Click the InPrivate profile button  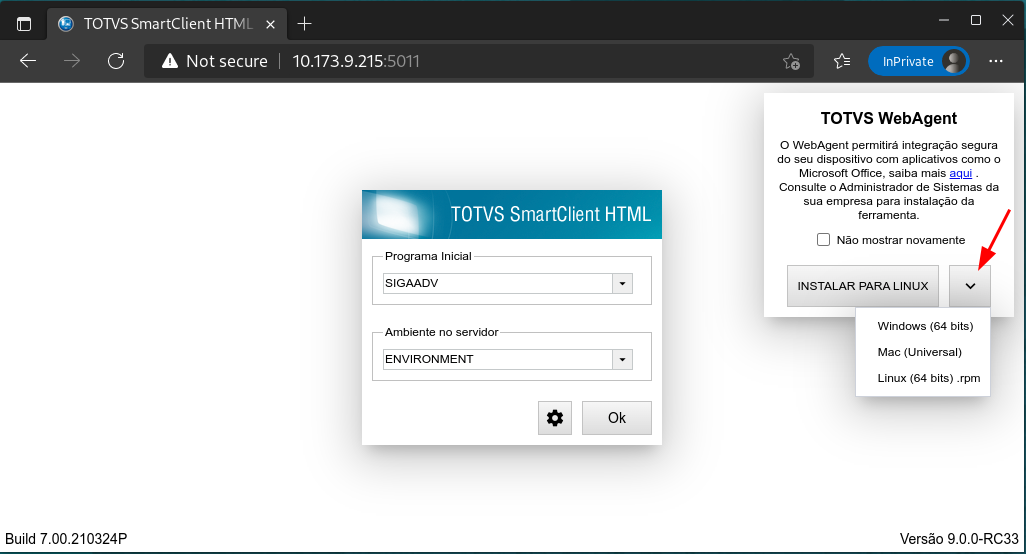click(x=918, y=61)
